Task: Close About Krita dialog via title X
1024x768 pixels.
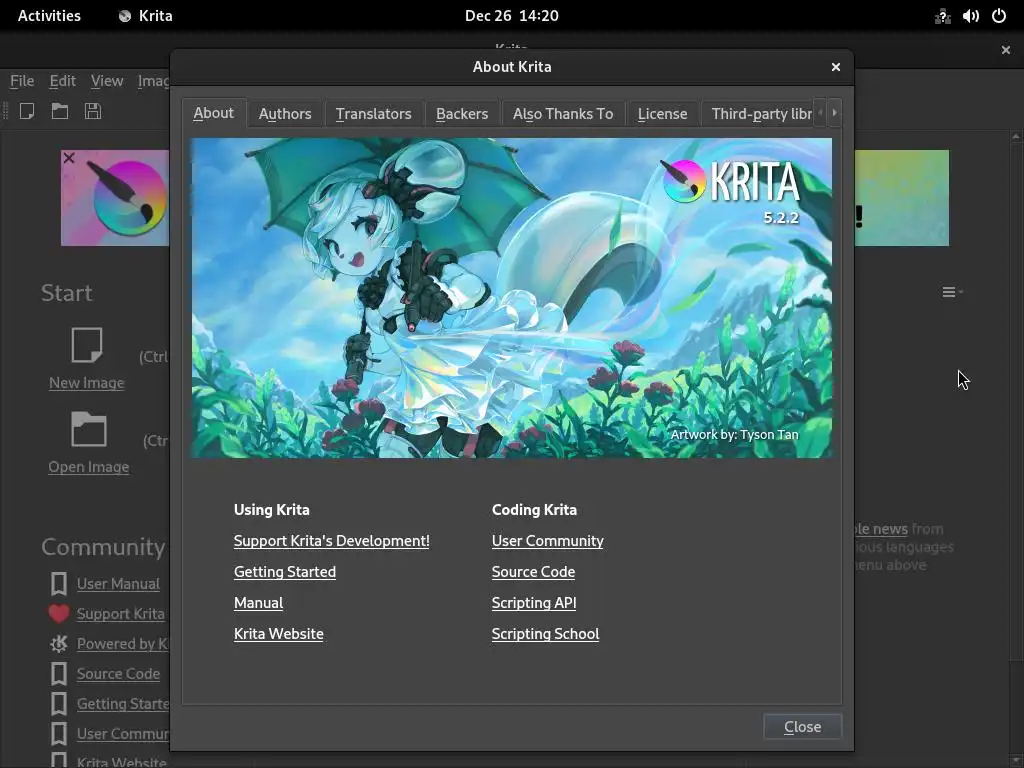Action: point(836,67)
